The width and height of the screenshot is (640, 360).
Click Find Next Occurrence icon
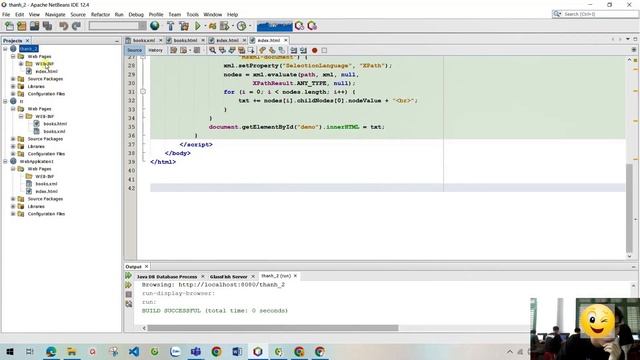[231, 50]
